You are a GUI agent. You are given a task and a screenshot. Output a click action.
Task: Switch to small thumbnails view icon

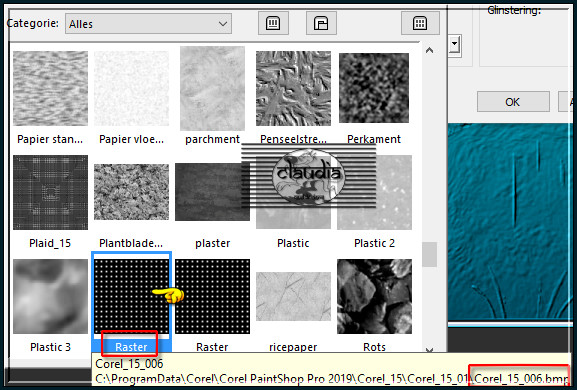(x=273, y=23)
